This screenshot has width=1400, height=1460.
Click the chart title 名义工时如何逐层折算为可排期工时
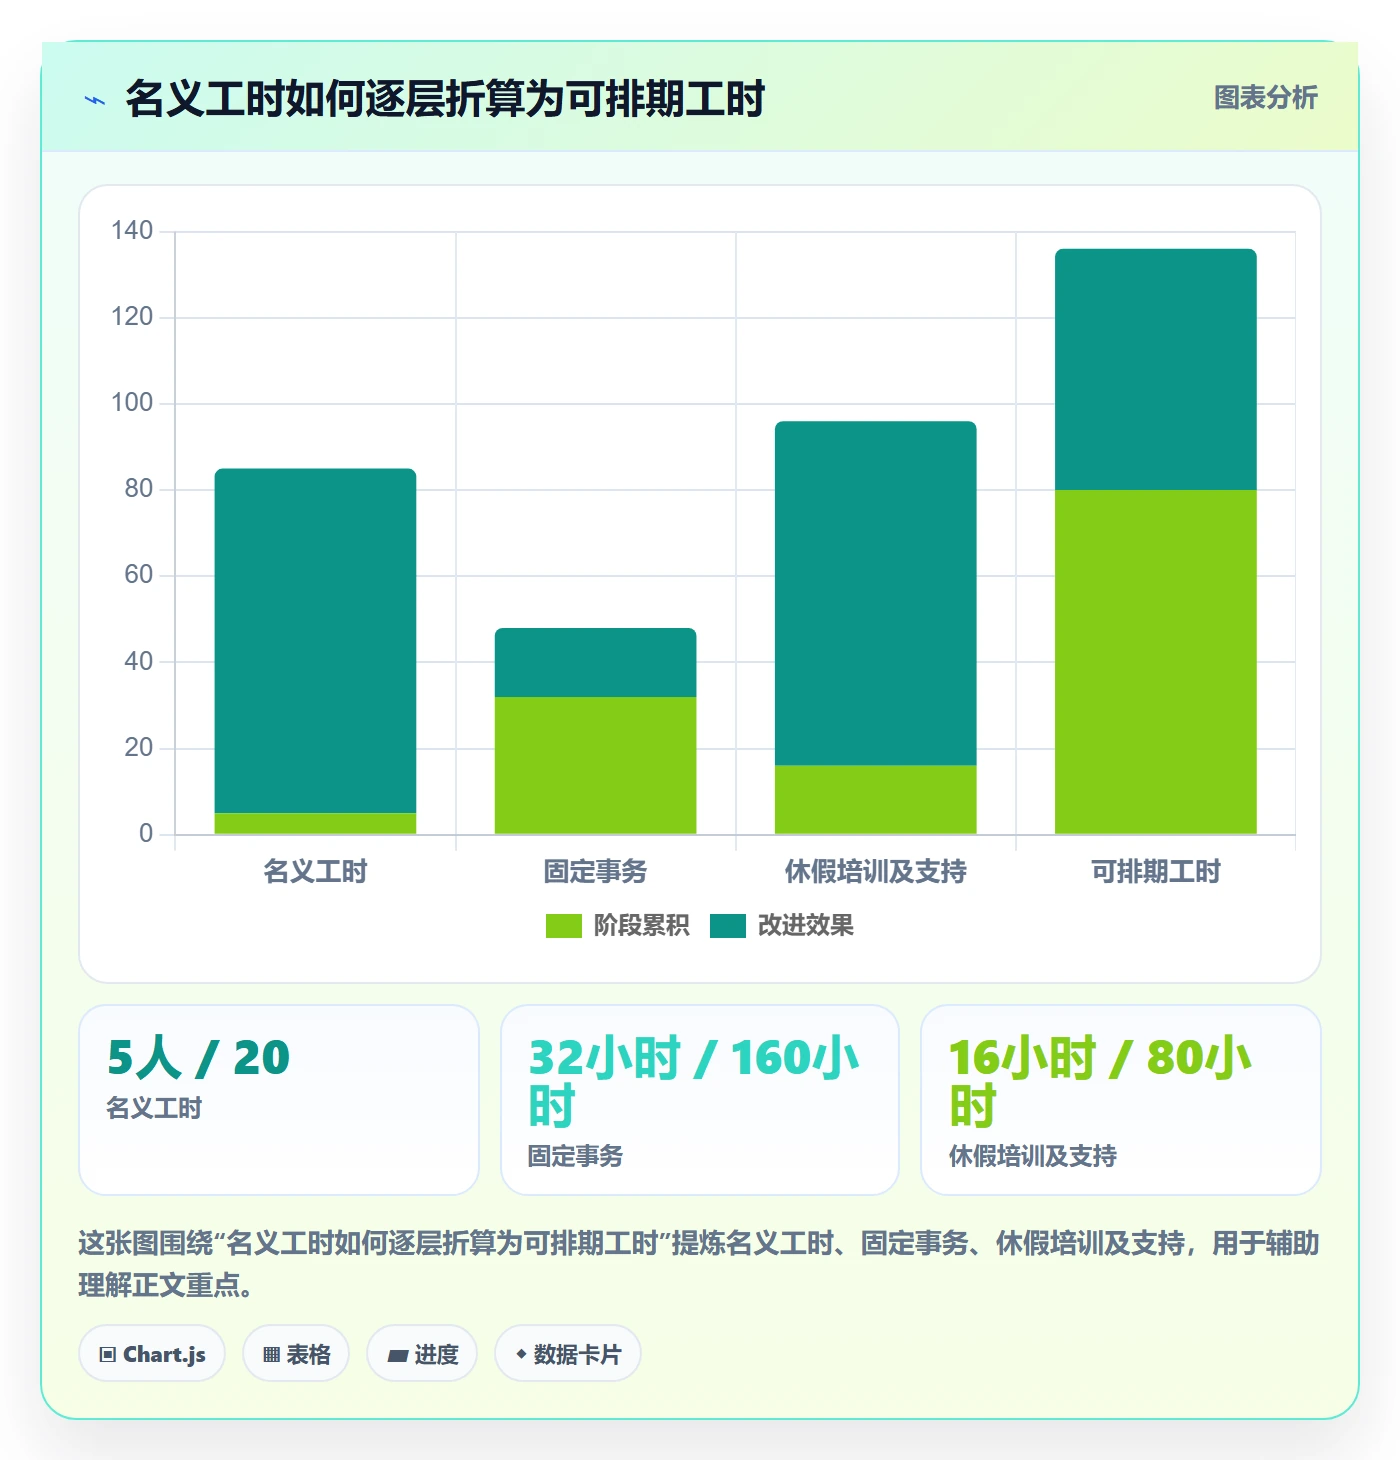(x=446, y=99)
